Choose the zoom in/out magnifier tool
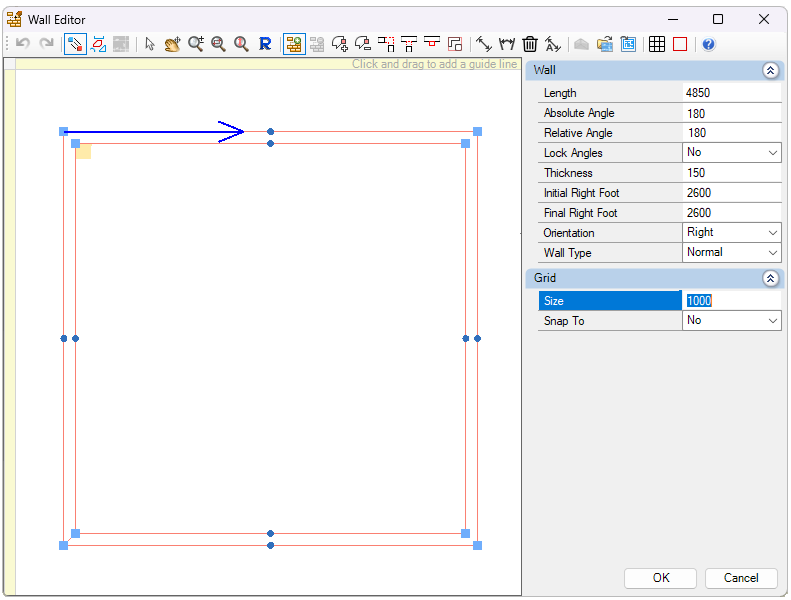 click(x=196, y=44)
